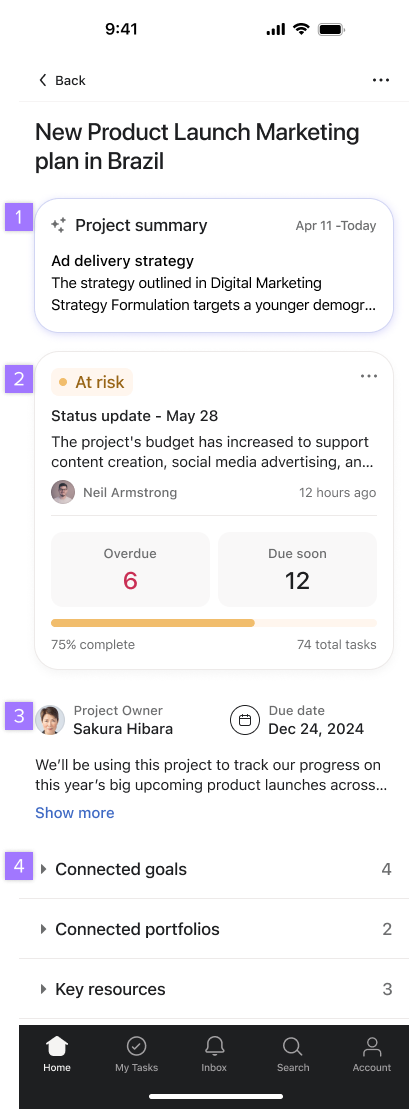Tap the Back chevron arrow

click(43, 80)
